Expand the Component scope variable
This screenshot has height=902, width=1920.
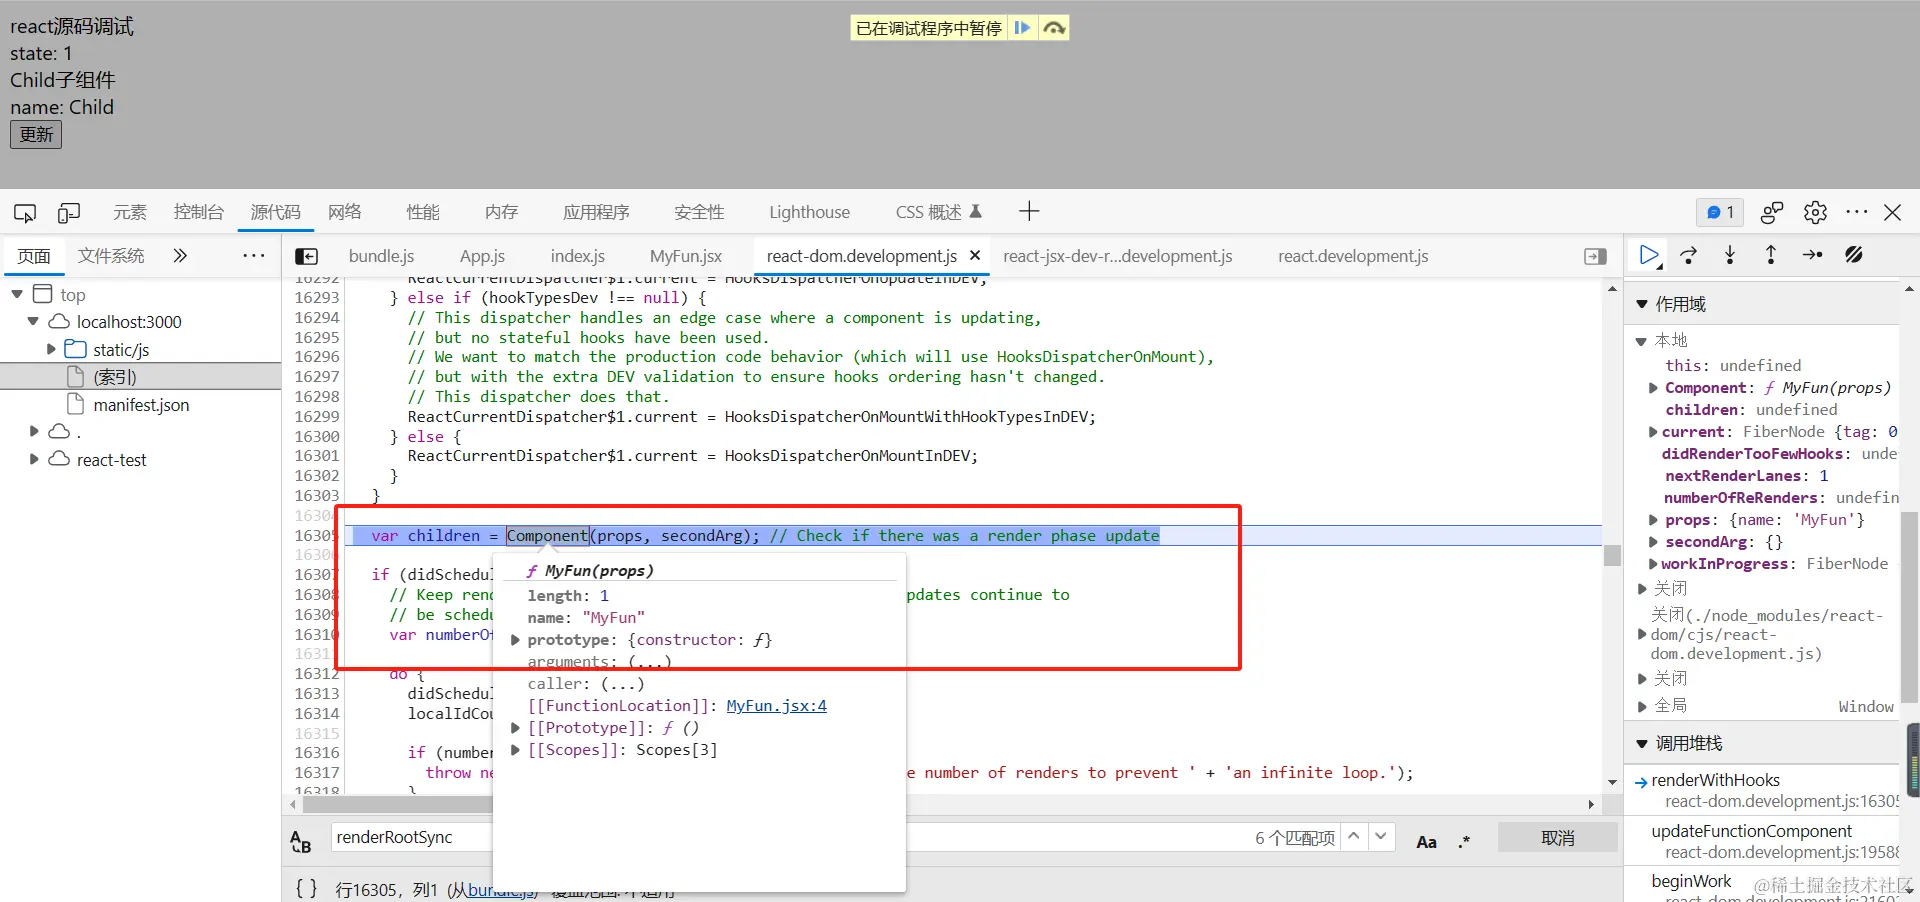tap(1653, 388)
